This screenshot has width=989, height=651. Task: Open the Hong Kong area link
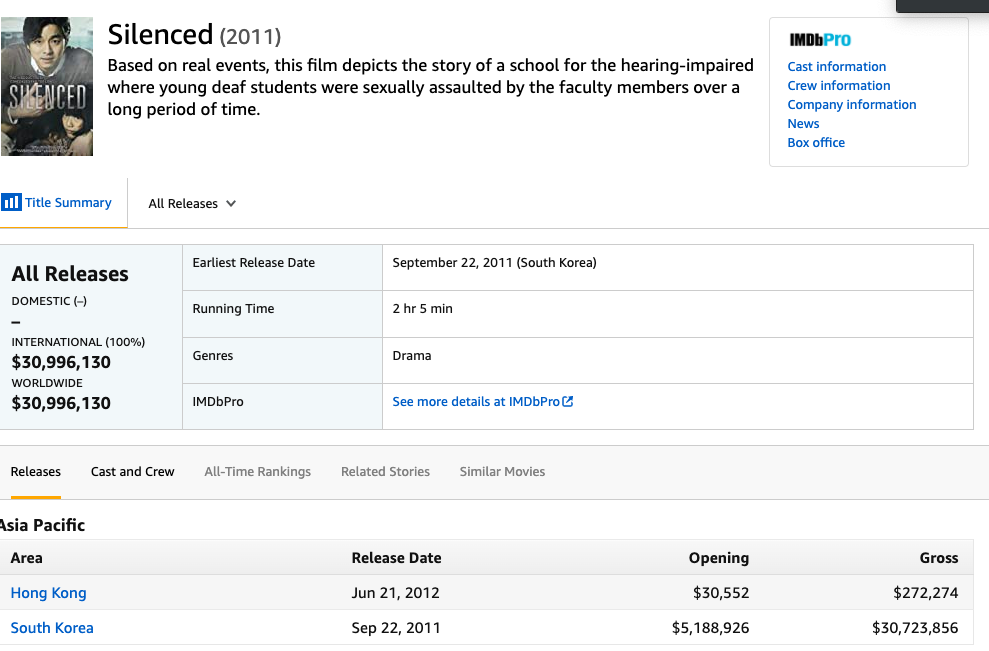(48, 593)
